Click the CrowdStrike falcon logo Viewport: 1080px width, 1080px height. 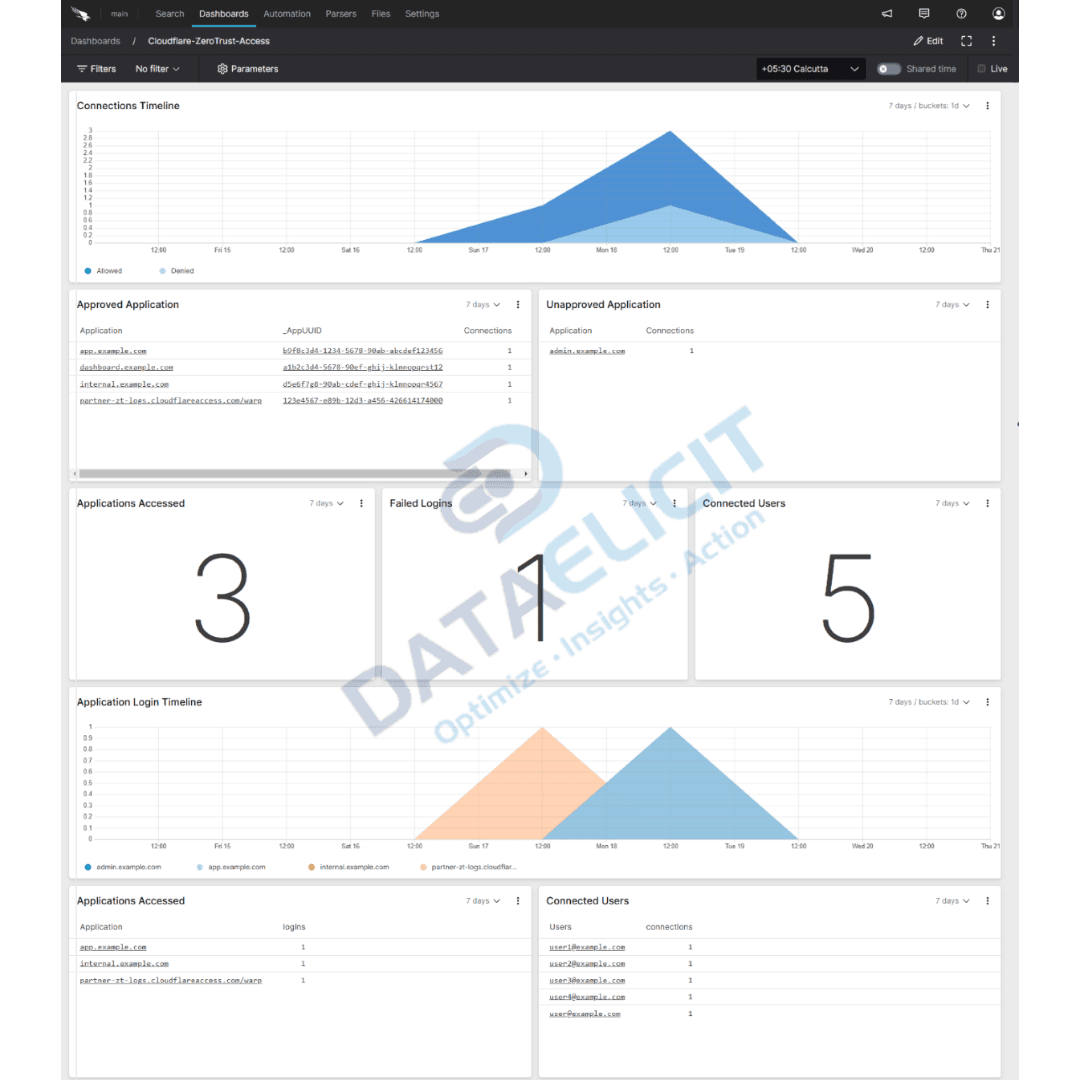click(80, 13)
